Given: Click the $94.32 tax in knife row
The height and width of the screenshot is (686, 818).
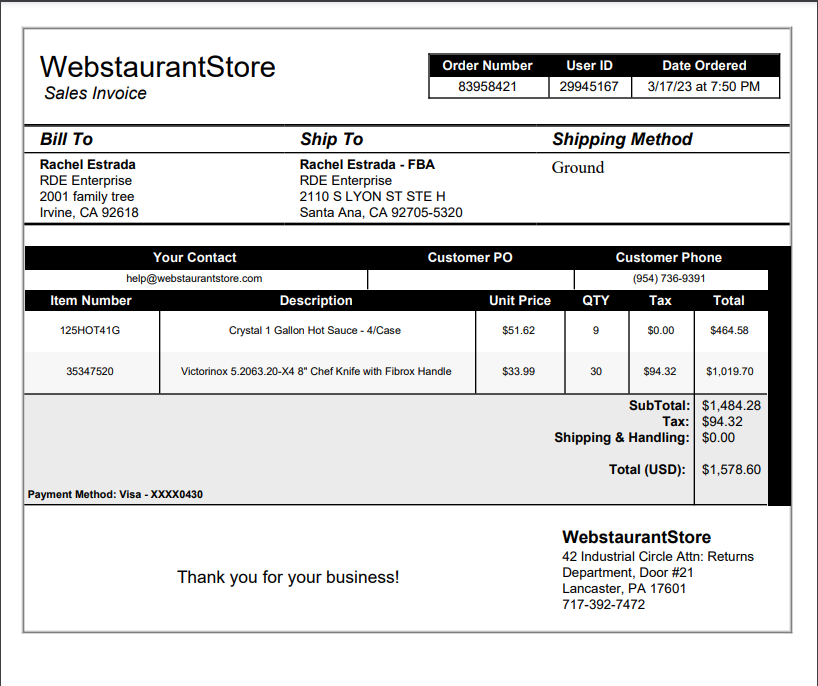Looking at the screenshot, I should [x=660, y=372].
